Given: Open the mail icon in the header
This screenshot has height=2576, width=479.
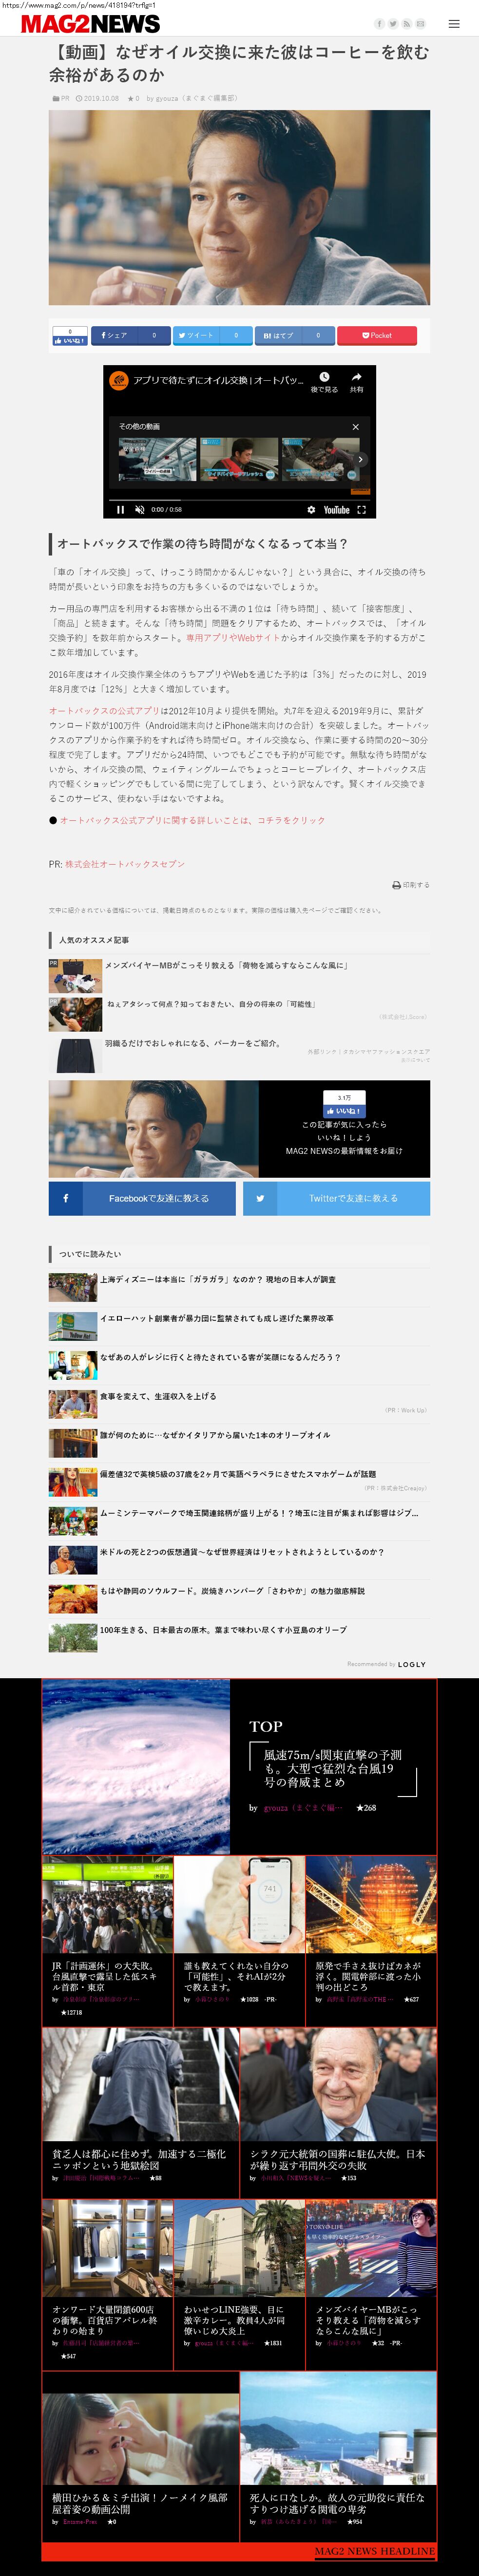Looking at the screenshot, I should point(421,24).
